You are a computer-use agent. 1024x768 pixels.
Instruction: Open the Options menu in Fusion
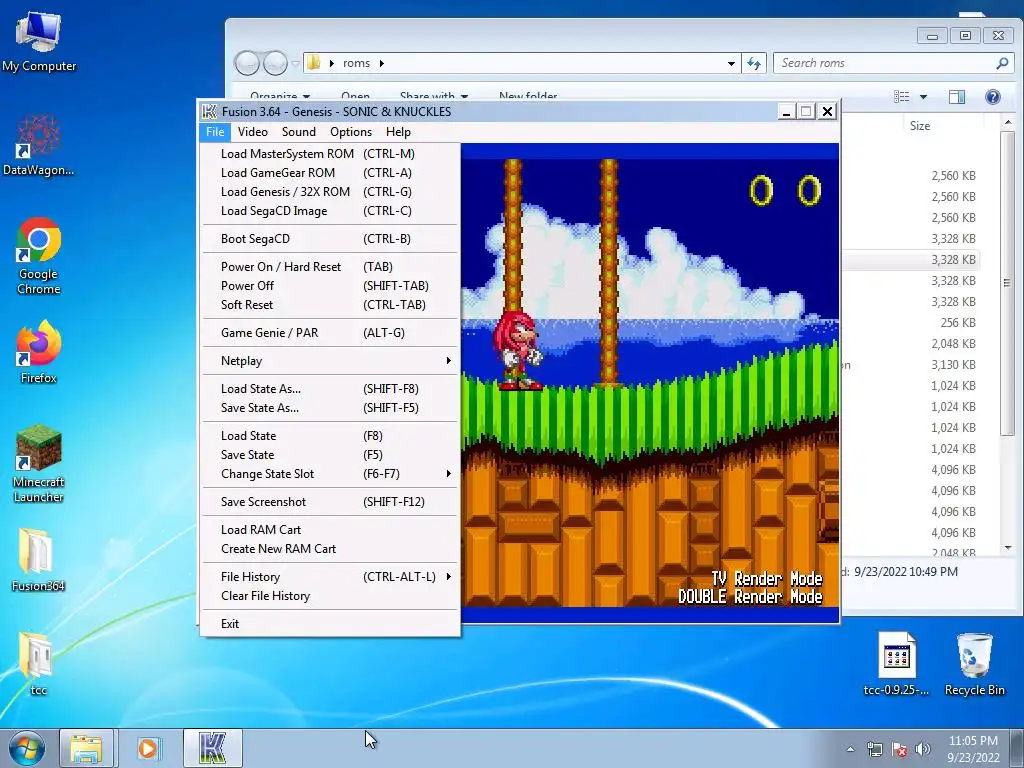351,132
